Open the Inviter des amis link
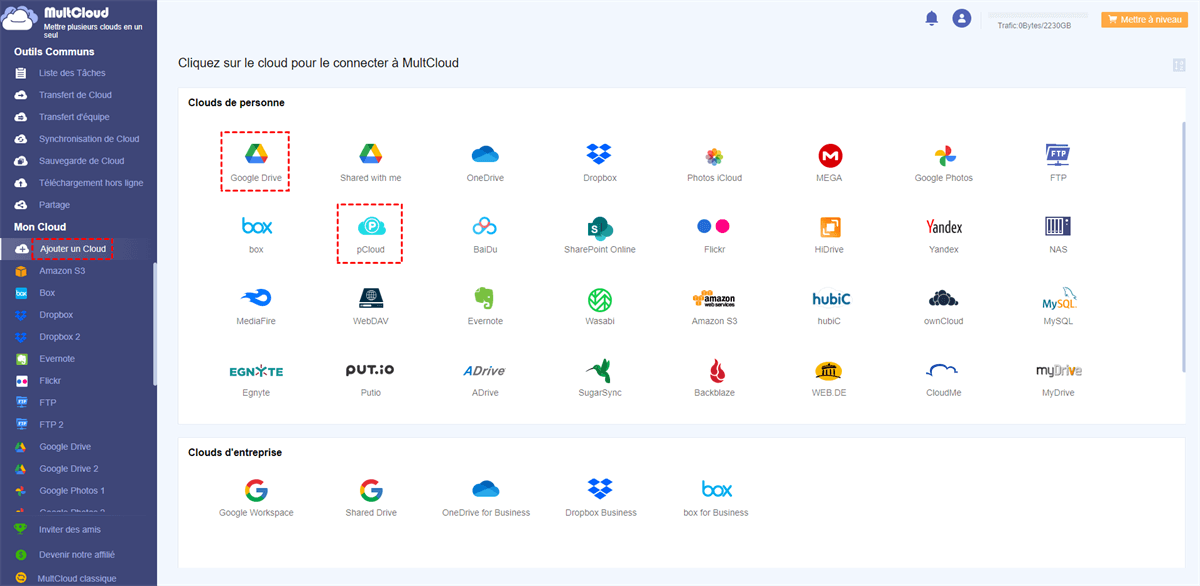The width and height of the screenshot is (1200, 586). pyautogui.click(x=69, y=530)
